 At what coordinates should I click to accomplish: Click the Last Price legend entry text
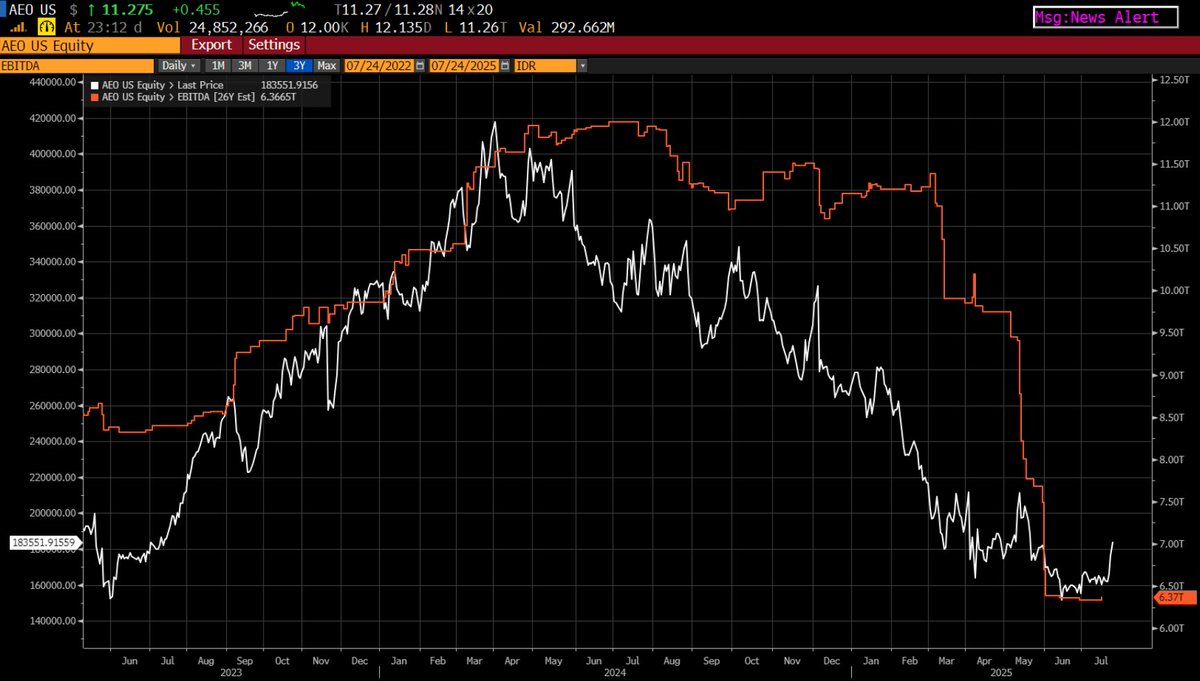(162, 86)
